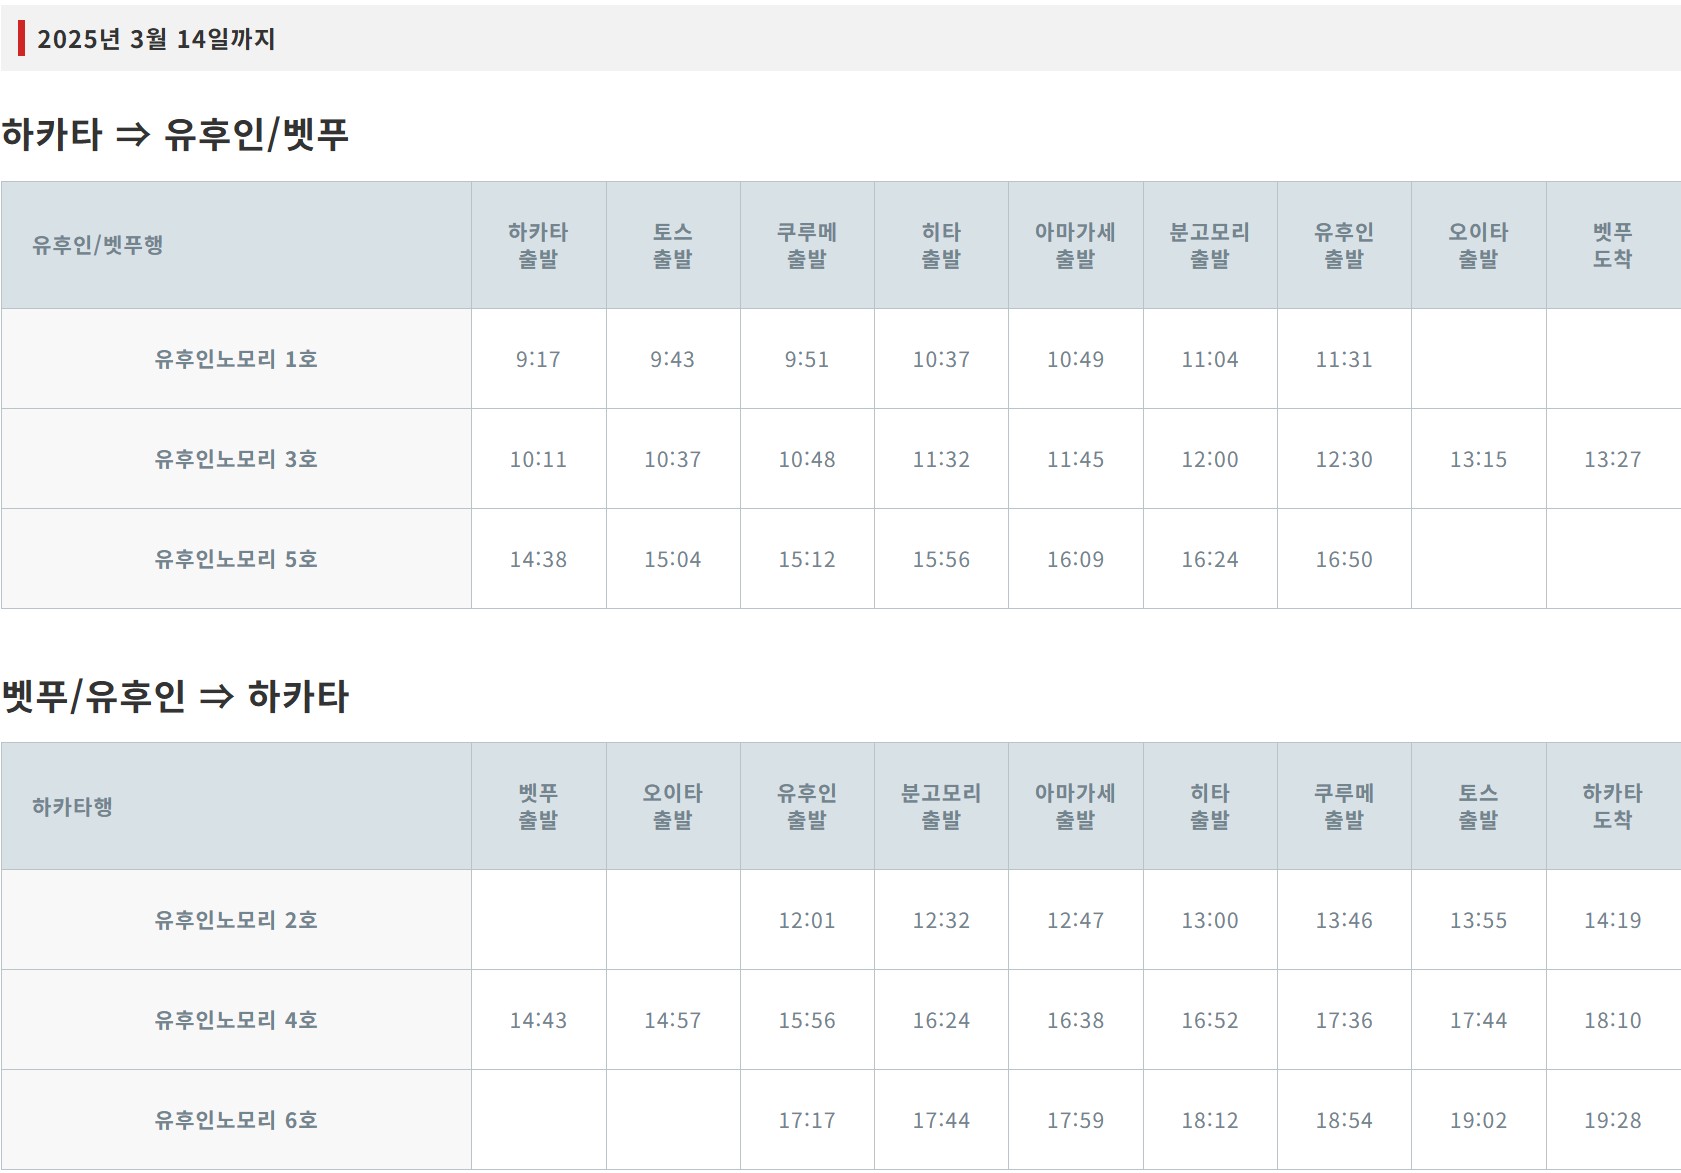Click 15:56 in the 유후인노모리 4호 row

point(807,1020)
